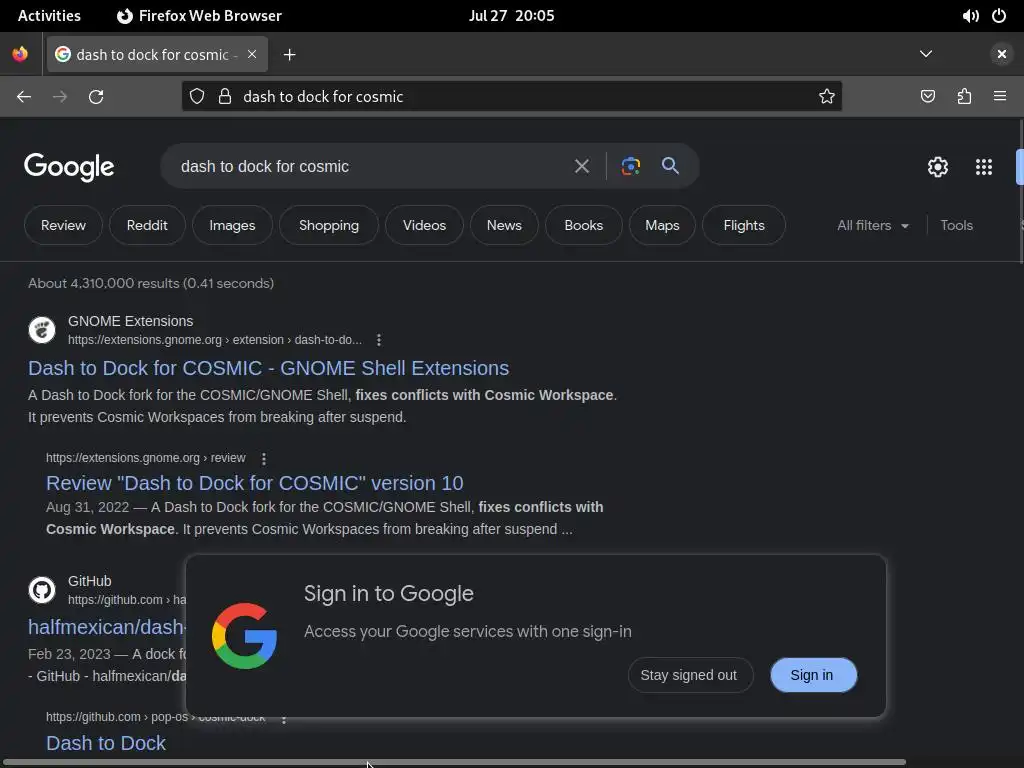This screenshot has width=1024, height=768.
Task: Select the Review filter chip
Action: click(63, 225)
